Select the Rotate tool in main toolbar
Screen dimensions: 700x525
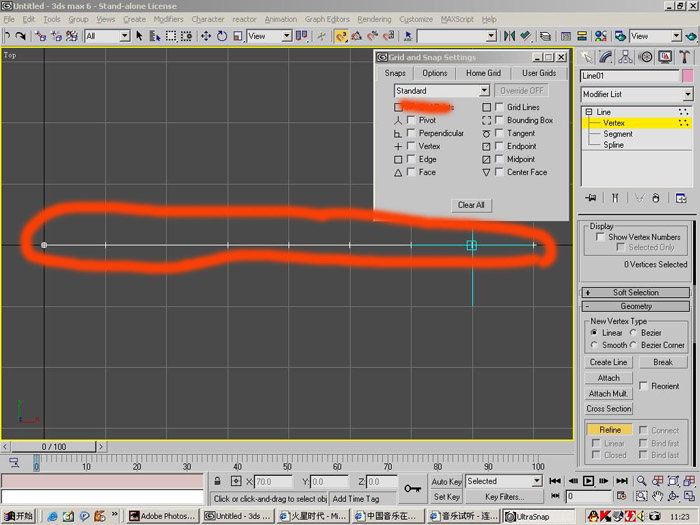(222, 36)
